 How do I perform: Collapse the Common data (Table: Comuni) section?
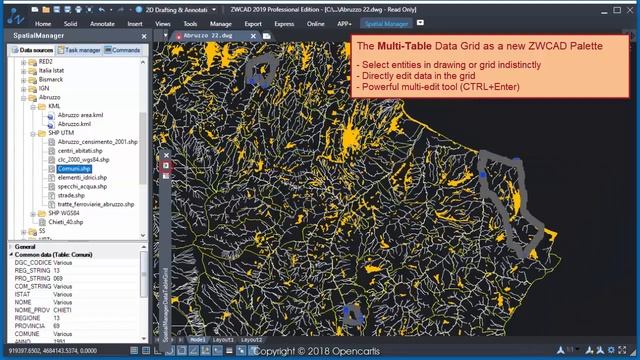pyautogui.click(x=11, y=255)
